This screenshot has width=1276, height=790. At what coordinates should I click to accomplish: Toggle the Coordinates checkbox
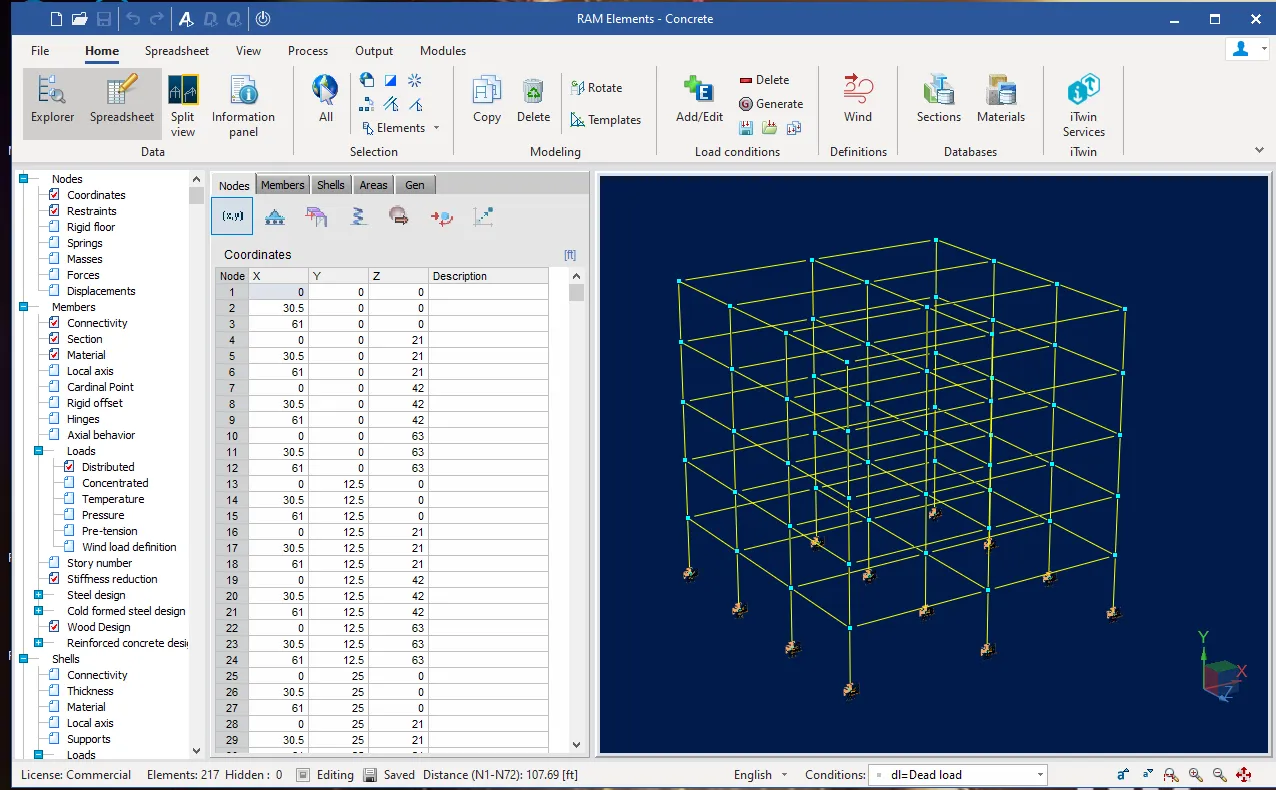(x=55, y=195)
